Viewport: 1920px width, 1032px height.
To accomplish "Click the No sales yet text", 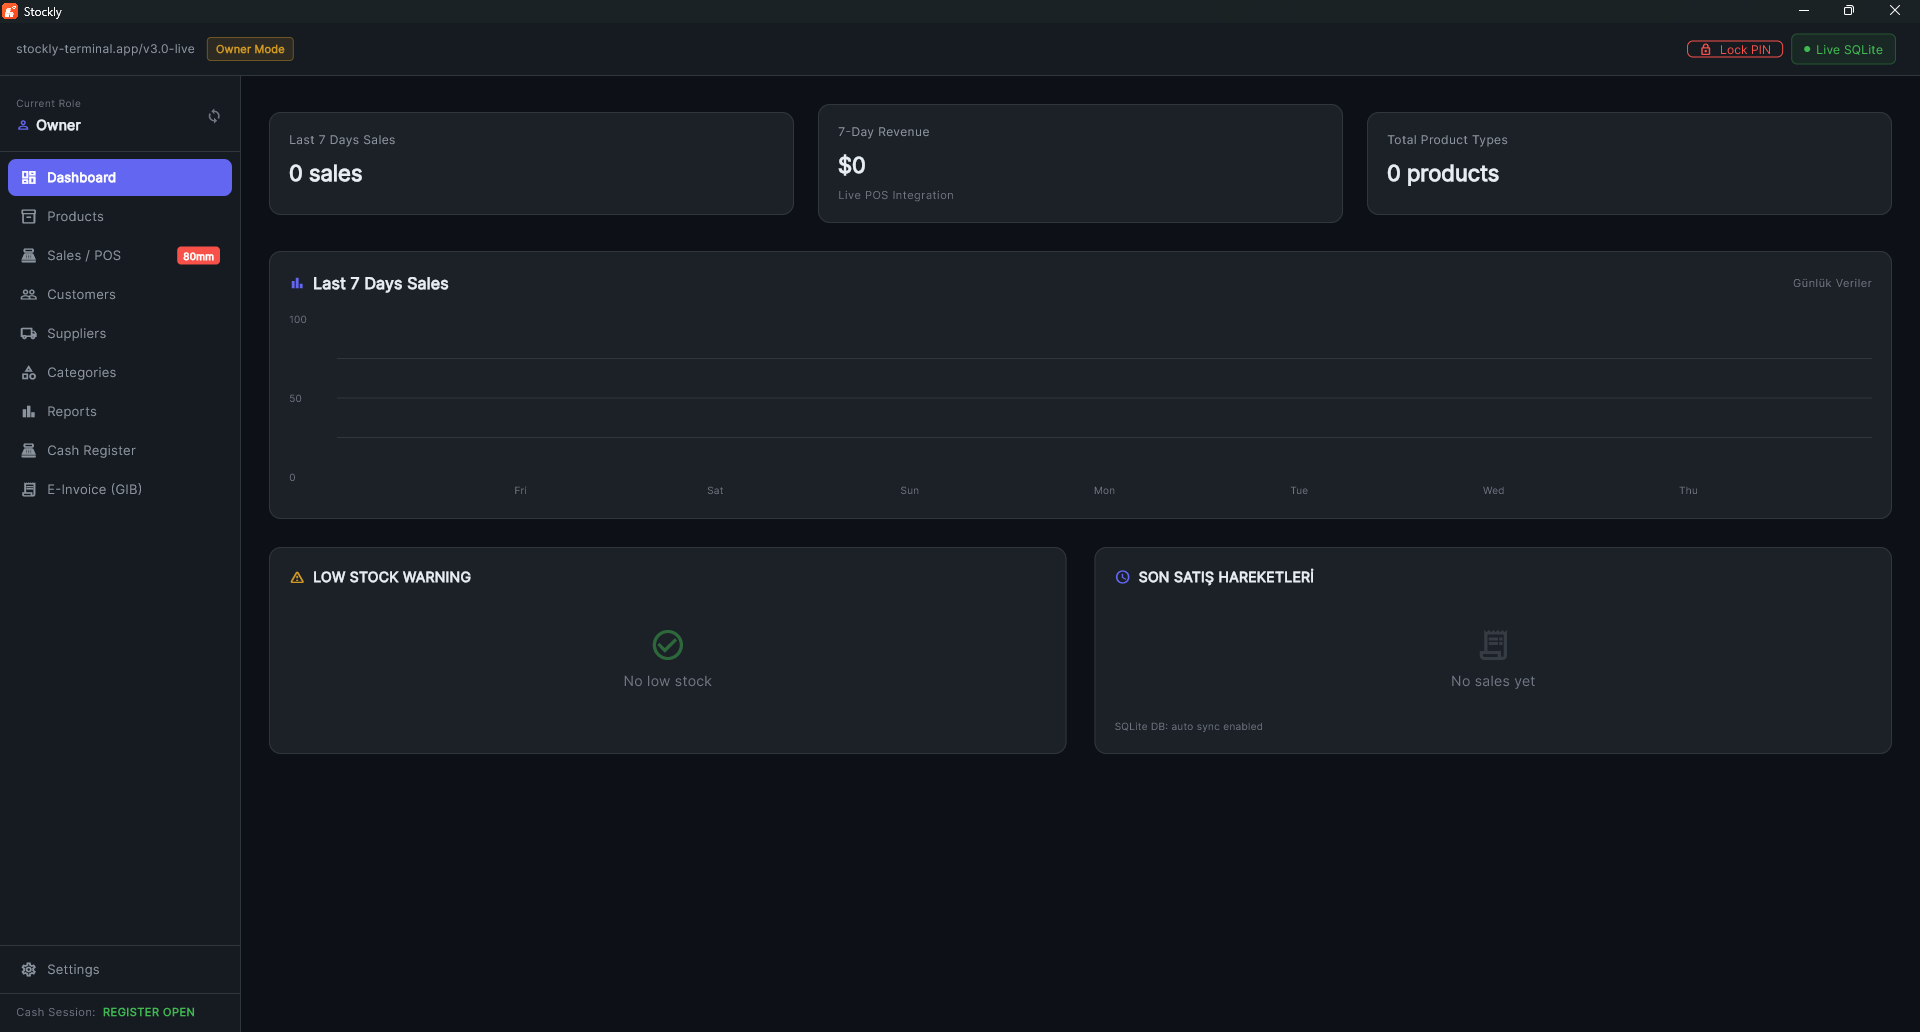I will 1493,682.
